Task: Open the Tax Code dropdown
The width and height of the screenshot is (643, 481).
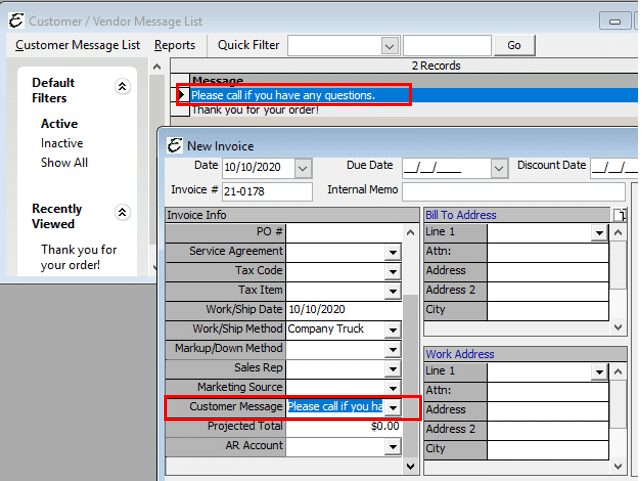Action: (393, 271)
